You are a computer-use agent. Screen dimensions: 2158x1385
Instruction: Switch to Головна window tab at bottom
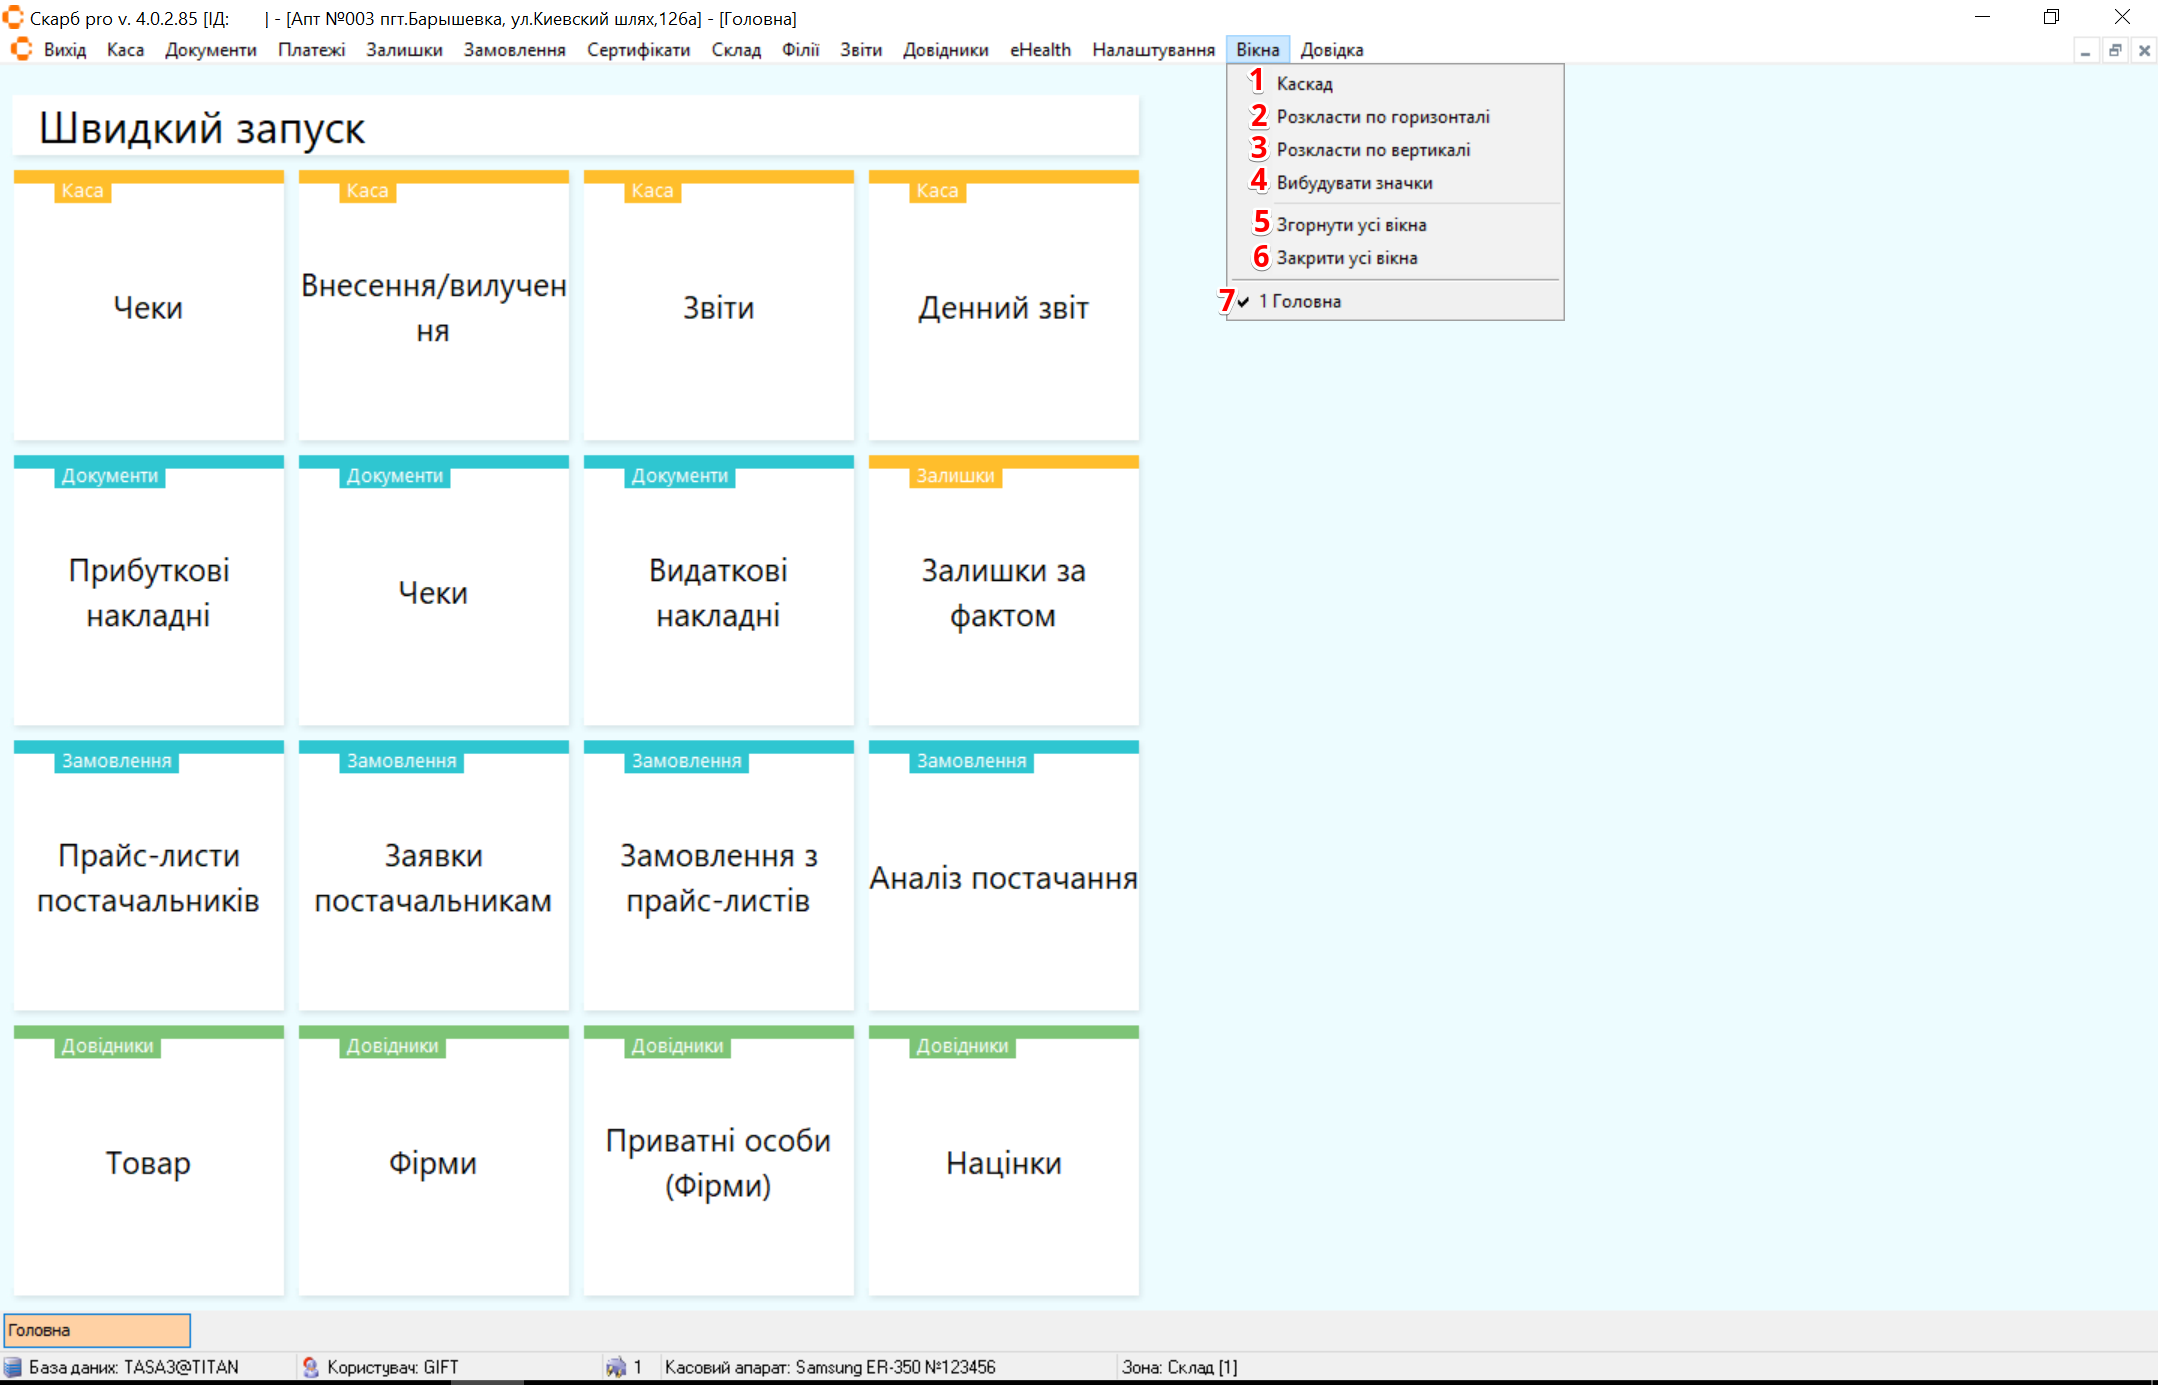tap(97, 1330)
